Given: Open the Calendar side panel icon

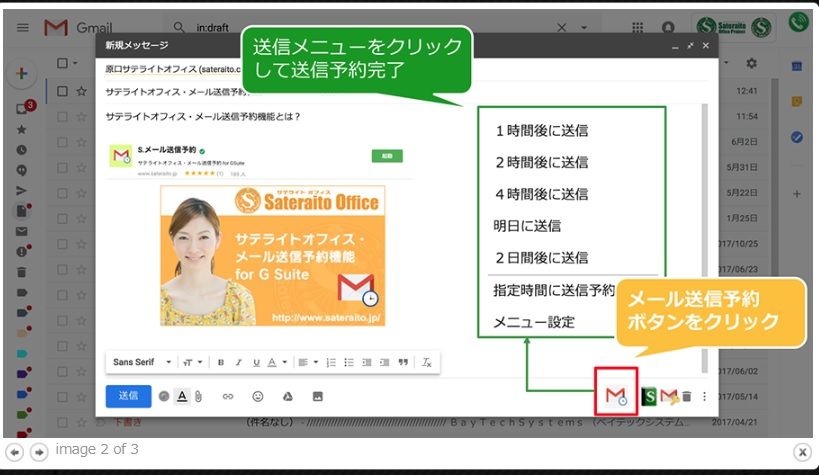Looking at the screenshot, I should point(797,66).
